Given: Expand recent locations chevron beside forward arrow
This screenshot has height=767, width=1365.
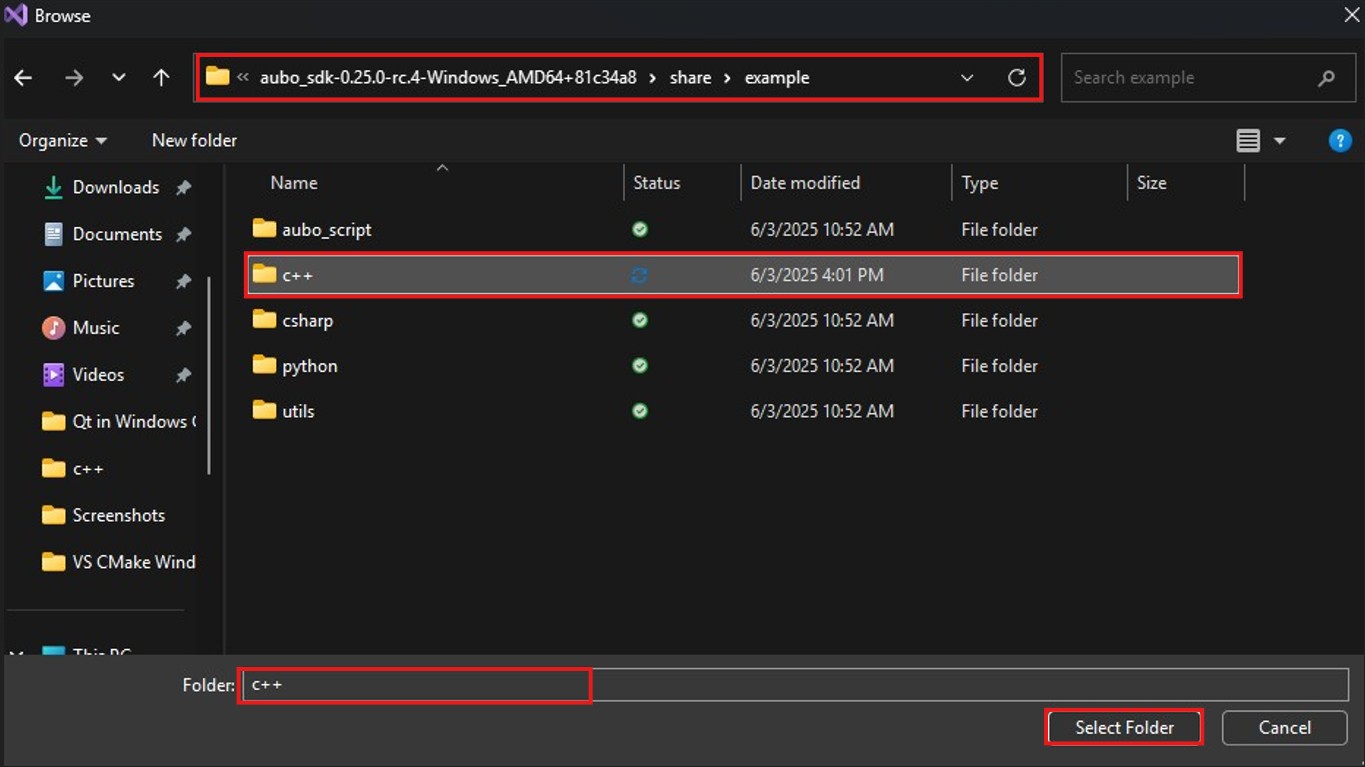Looking at the screenshot, I should pos(119,78).
